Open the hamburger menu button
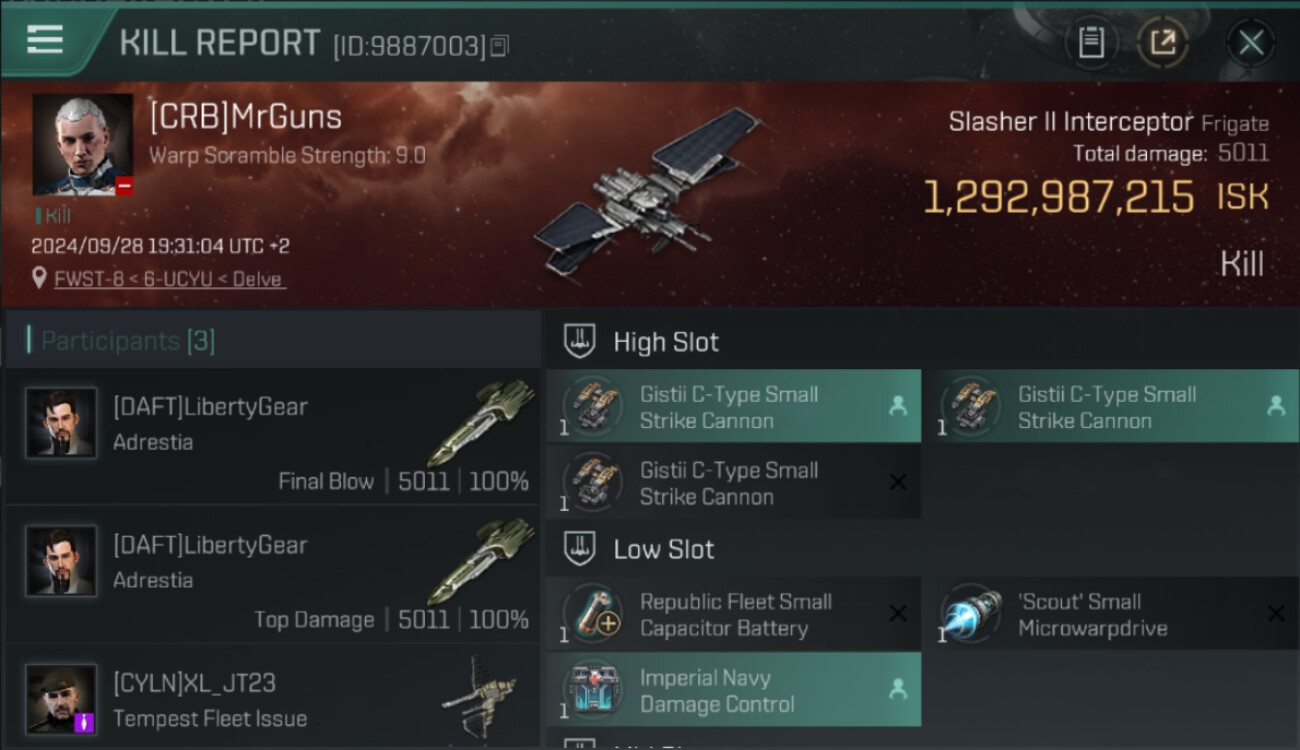Screen dimensions: 1300x750 coord(45,40)
